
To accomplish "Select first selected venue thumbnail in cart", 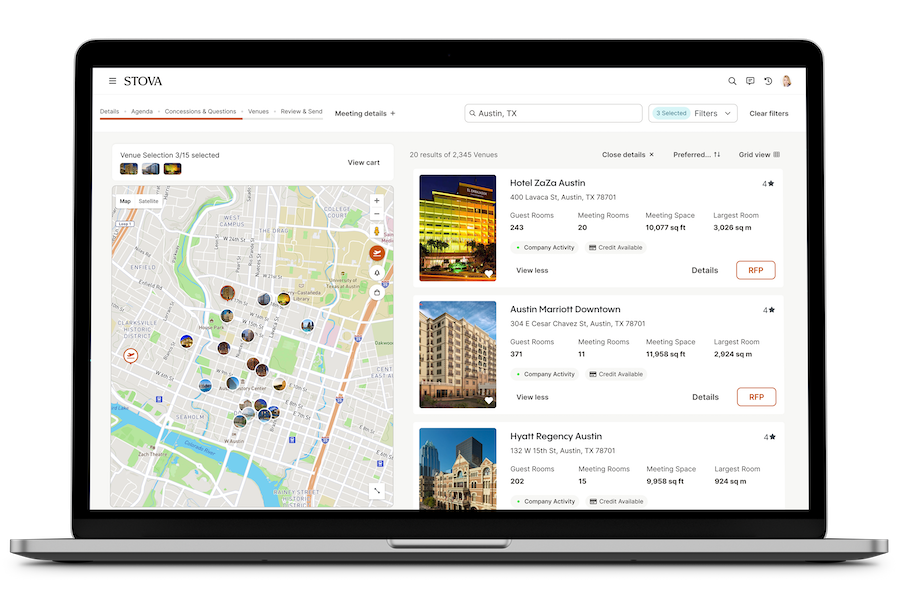I will coord(129,169).
